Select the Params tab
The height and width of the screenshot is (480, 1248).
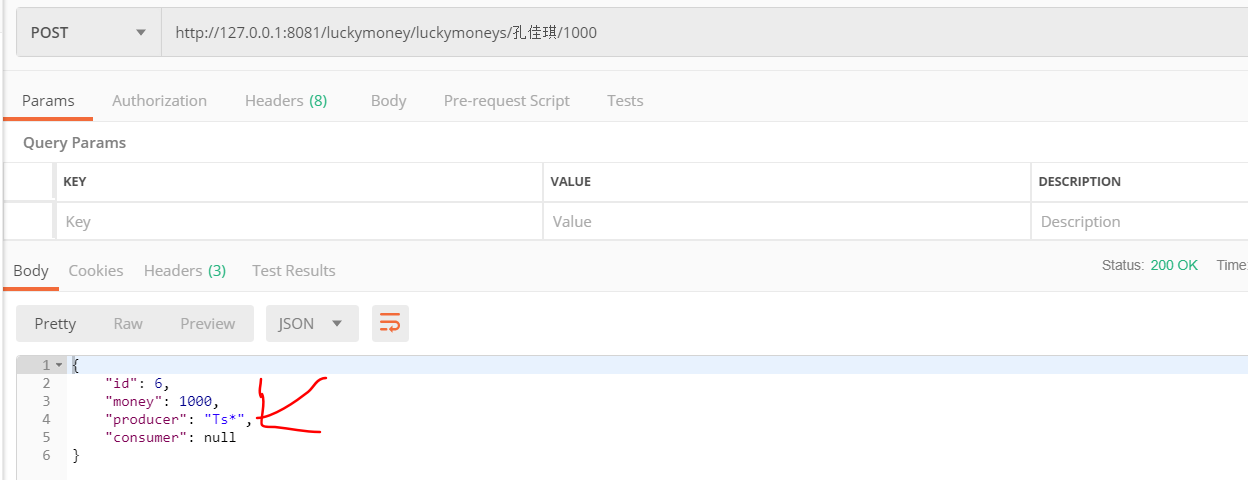(x=48, y=101)
